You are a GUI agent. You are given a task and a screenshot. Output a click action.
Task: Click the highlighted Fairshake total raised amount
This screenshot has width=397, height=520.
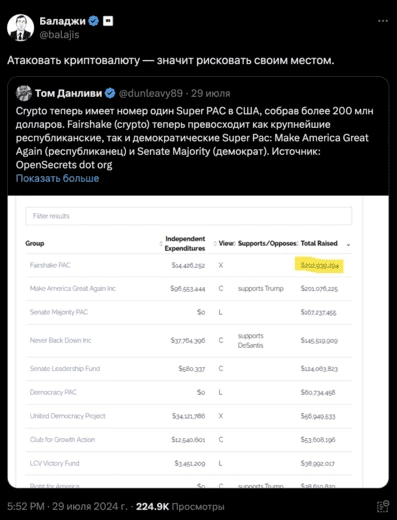coord(319,266)
